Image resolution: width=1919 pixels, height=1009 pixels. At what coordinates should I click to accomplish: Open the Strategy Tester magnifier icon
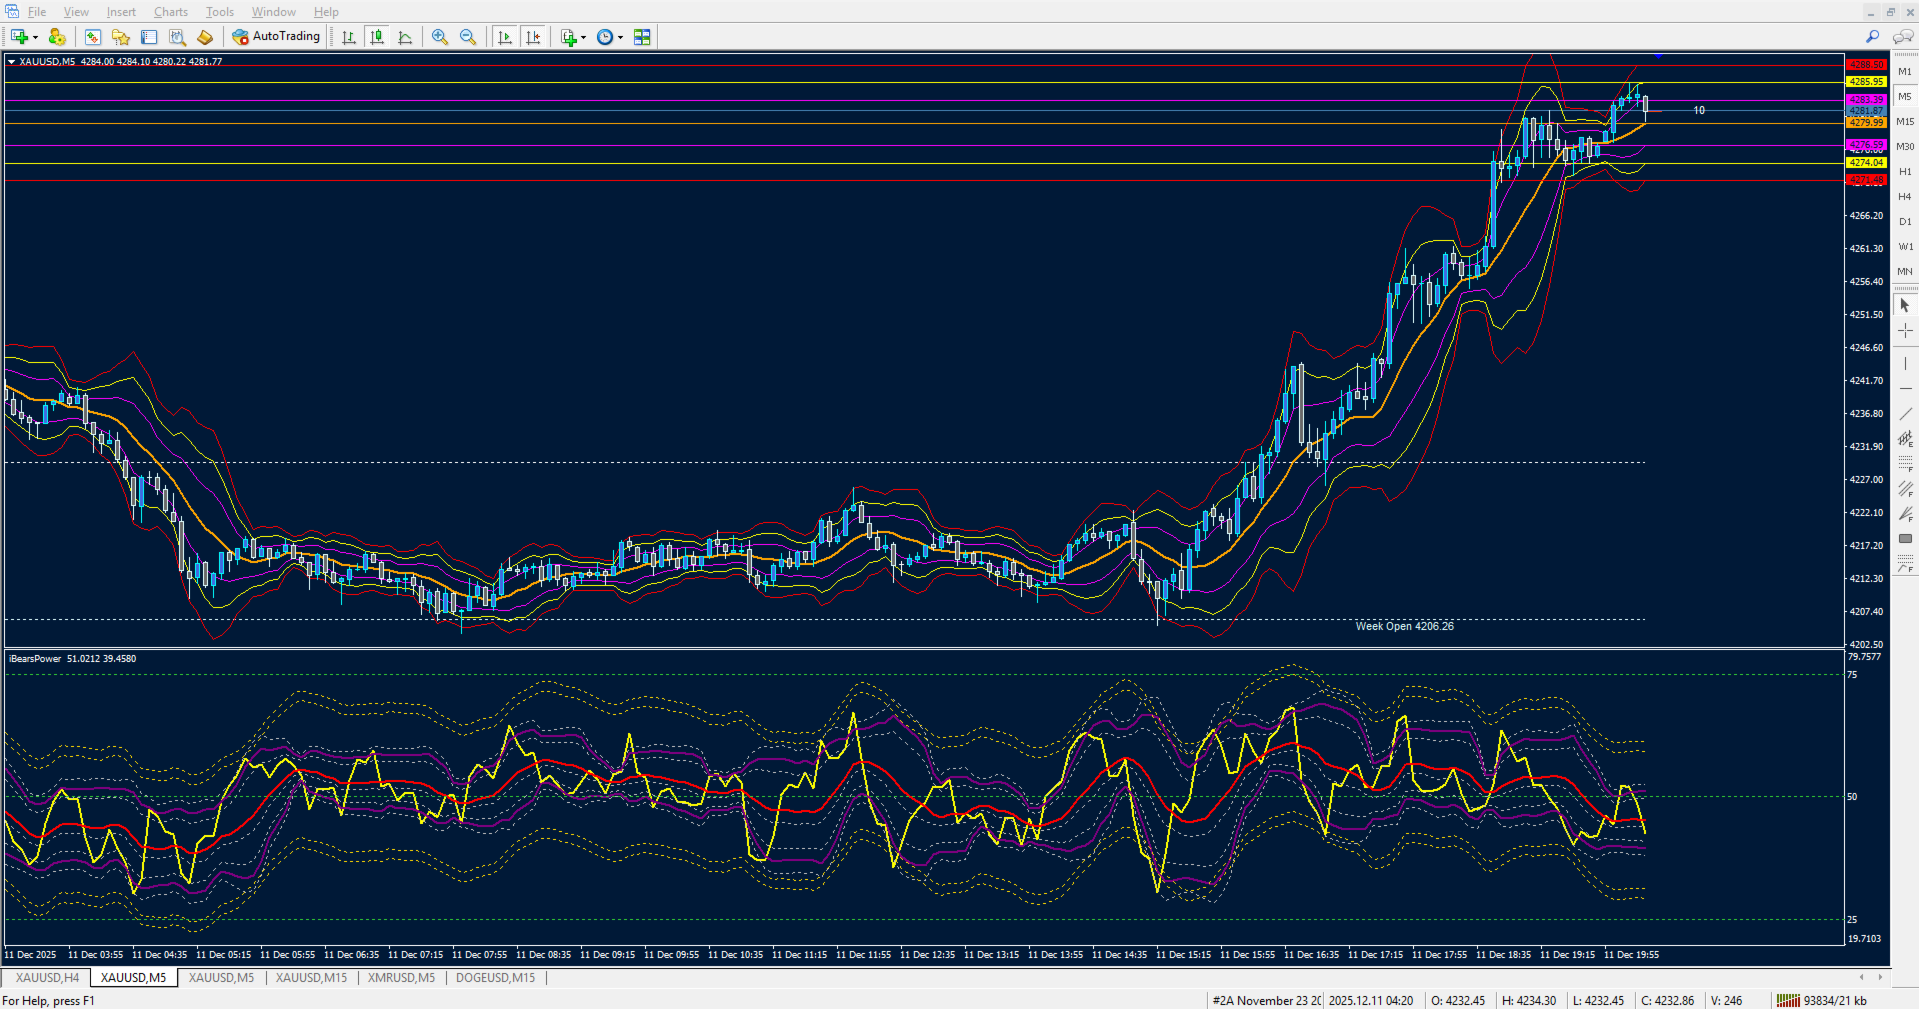tap(177, 37)
